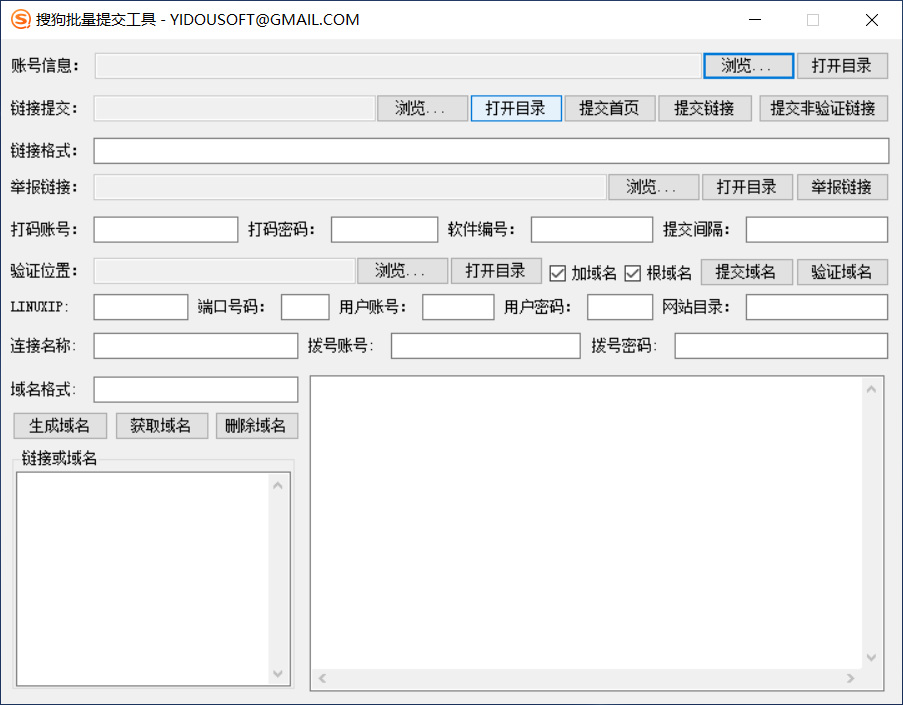Click inside the 链接或域名 list box
The image size is (903, 705).
143,579
